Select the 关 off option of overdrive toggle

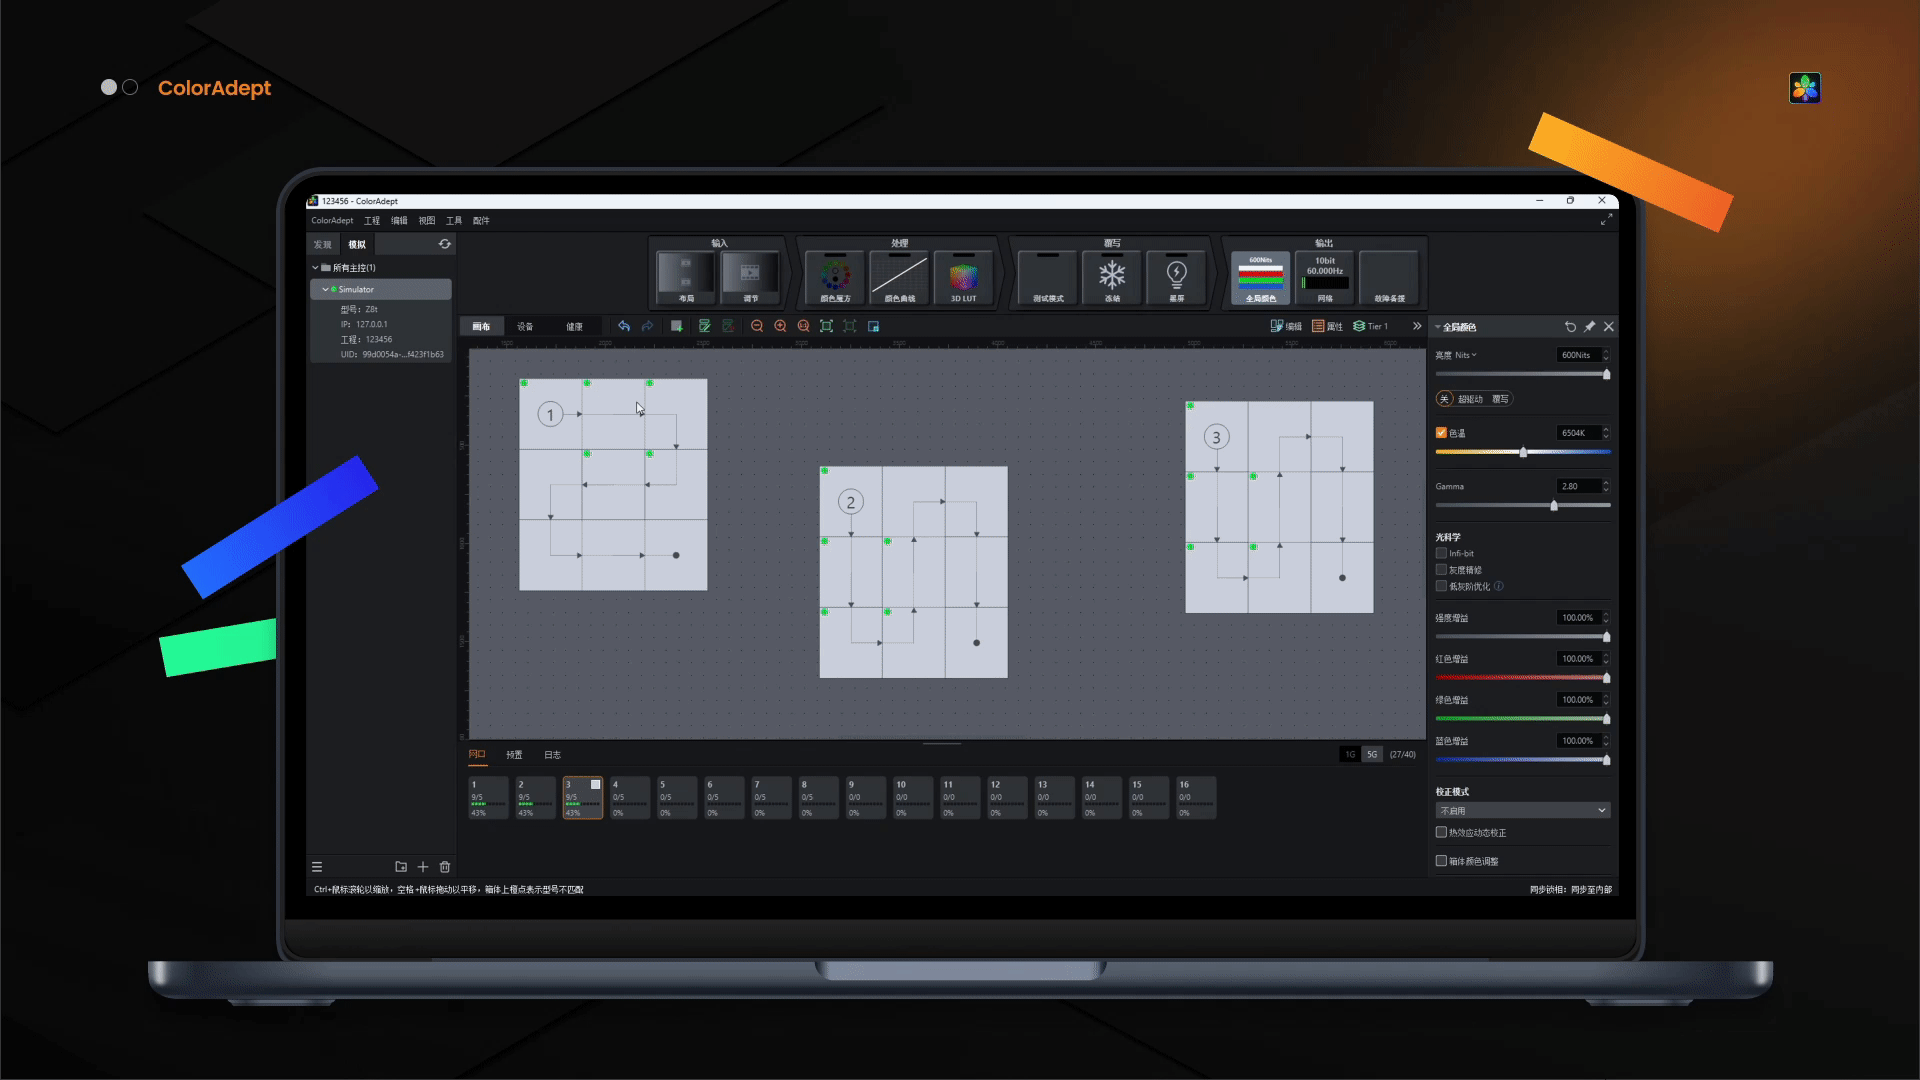[x=1444, y=399]
